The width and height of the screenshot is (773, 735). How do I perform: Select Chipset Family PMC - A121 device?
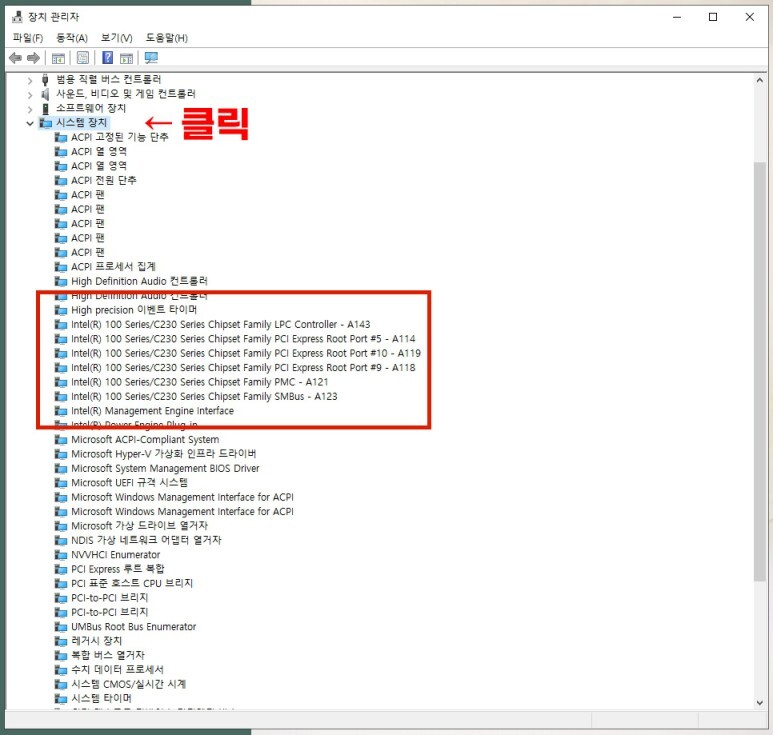click(200, 382)
